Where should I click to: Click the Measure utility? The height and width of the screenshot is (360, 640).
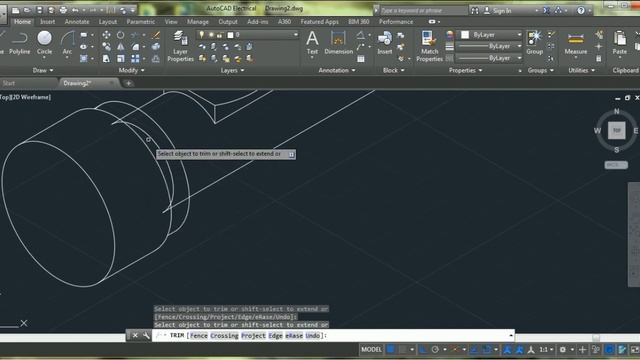tap(576, 43)
